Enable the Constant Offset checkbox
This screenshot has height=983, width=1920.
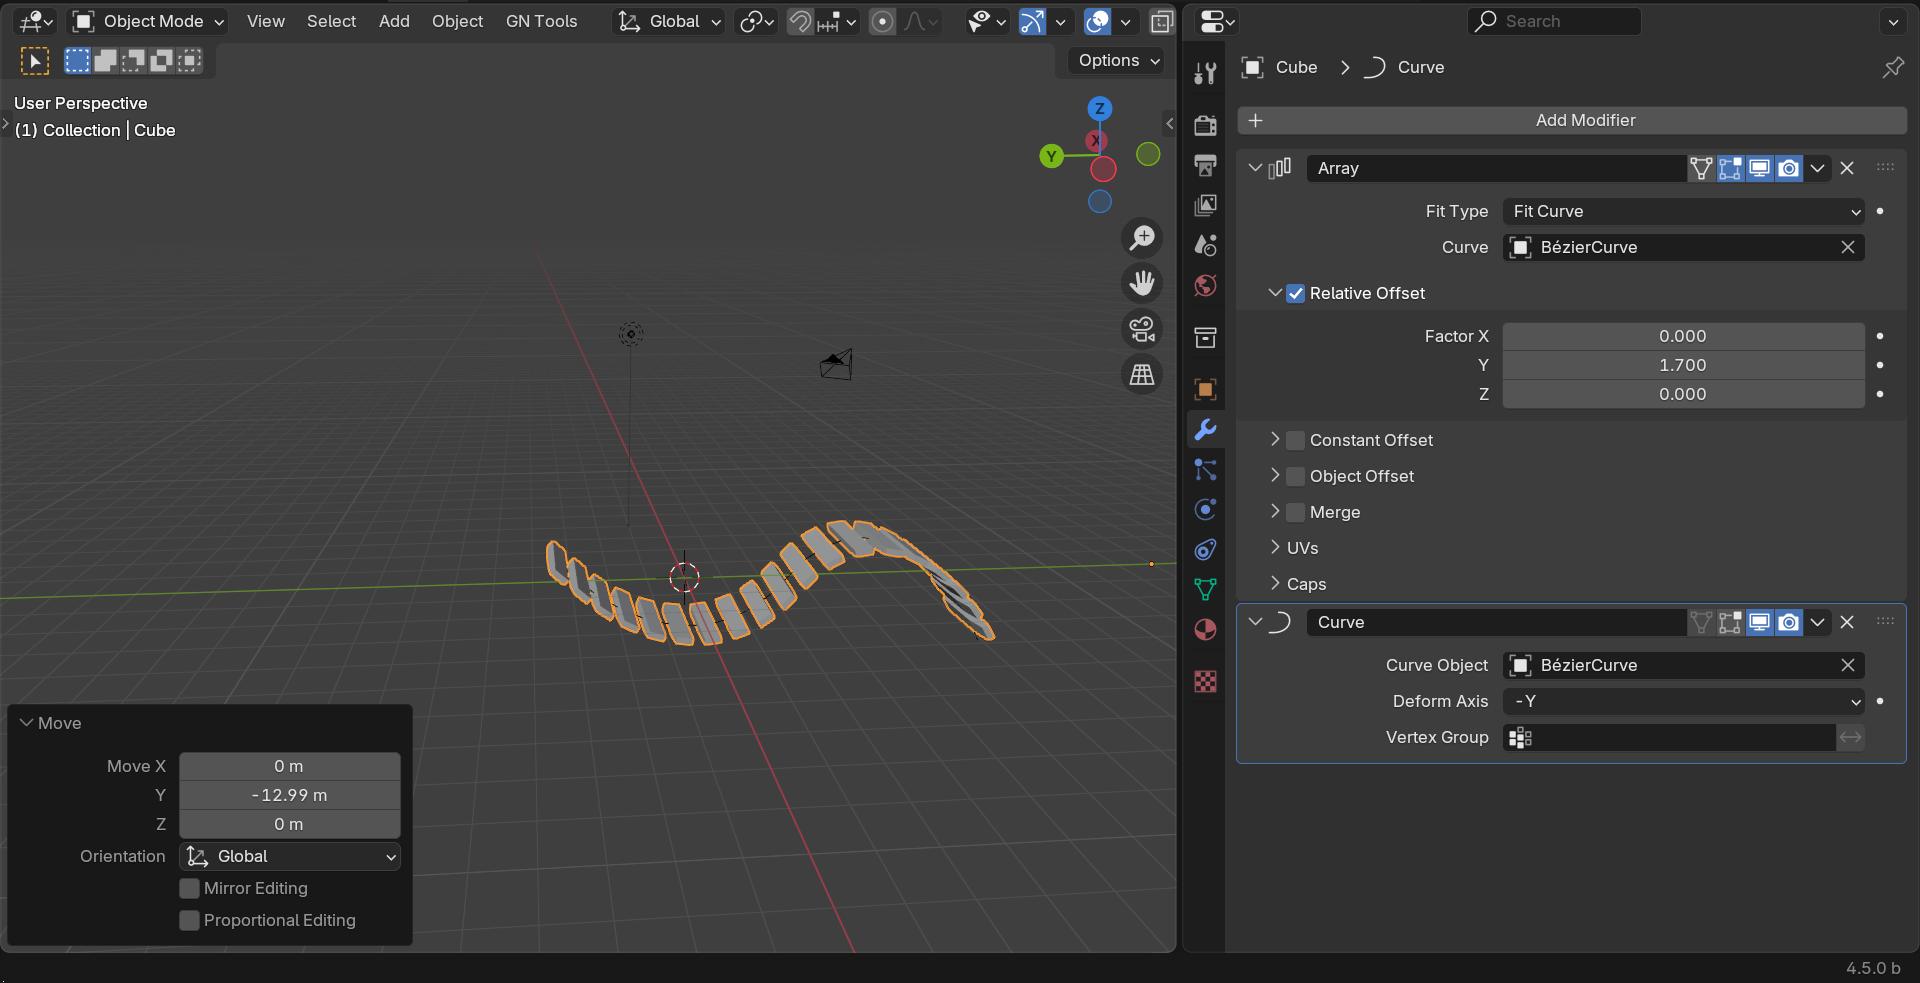pos(1296,440)
